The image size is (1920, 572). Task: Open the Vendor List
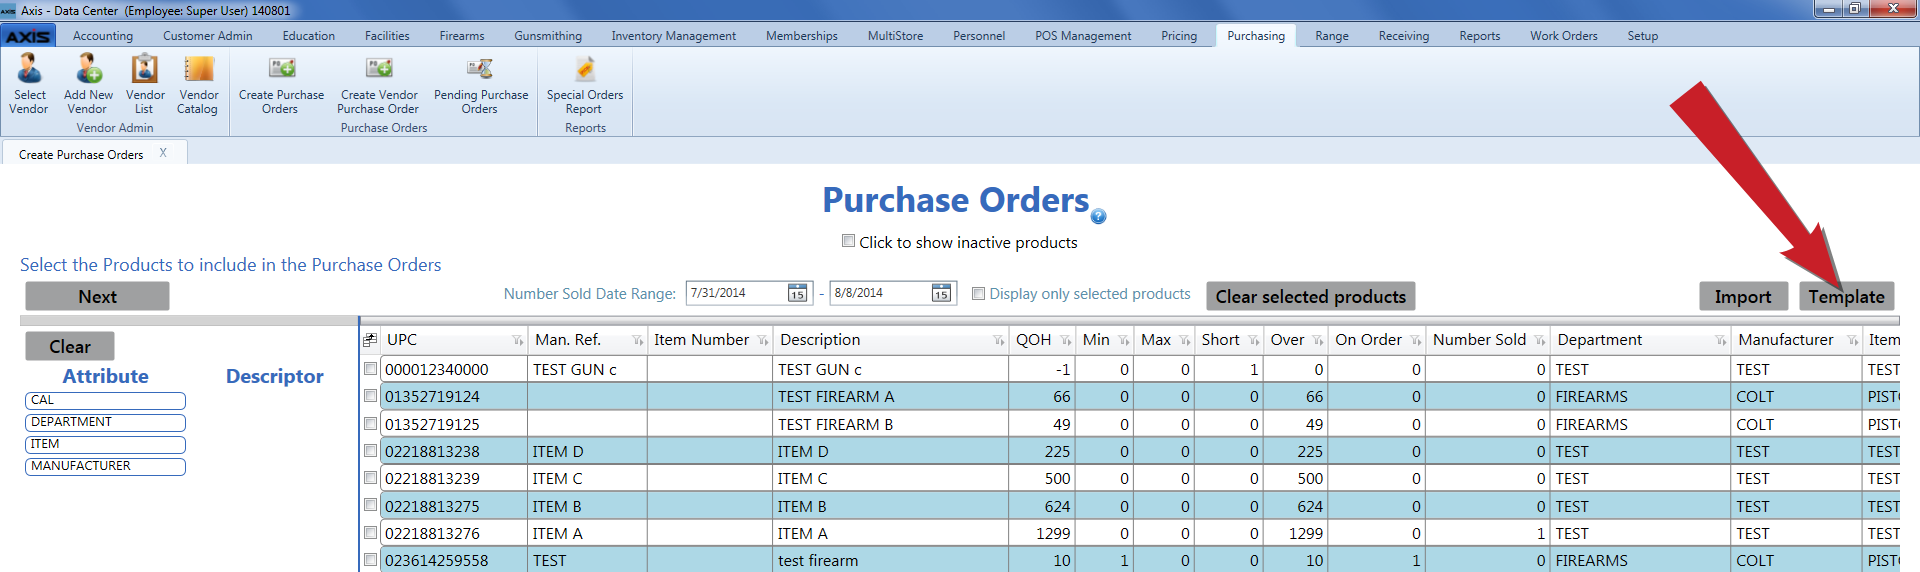coord(145,84)
